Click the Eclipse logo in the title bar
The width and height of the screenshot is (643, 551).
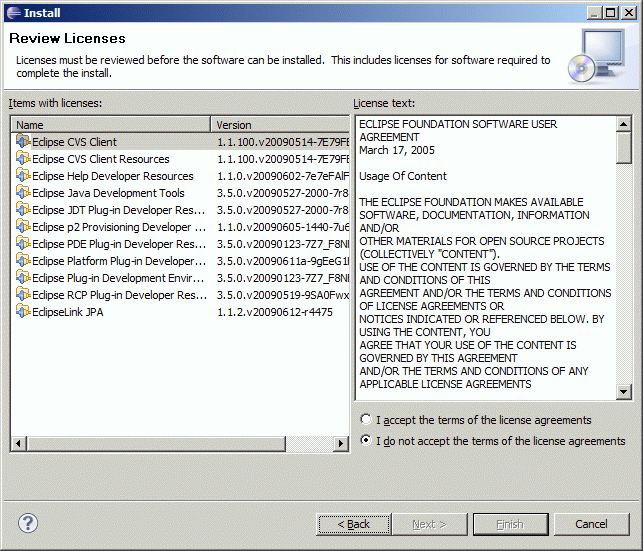[14, 13]
